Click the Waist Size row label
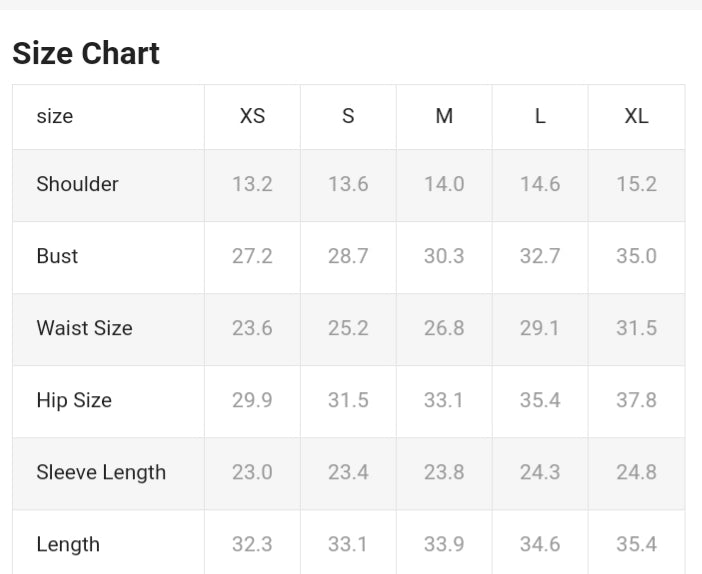 [x=84, y=328]
